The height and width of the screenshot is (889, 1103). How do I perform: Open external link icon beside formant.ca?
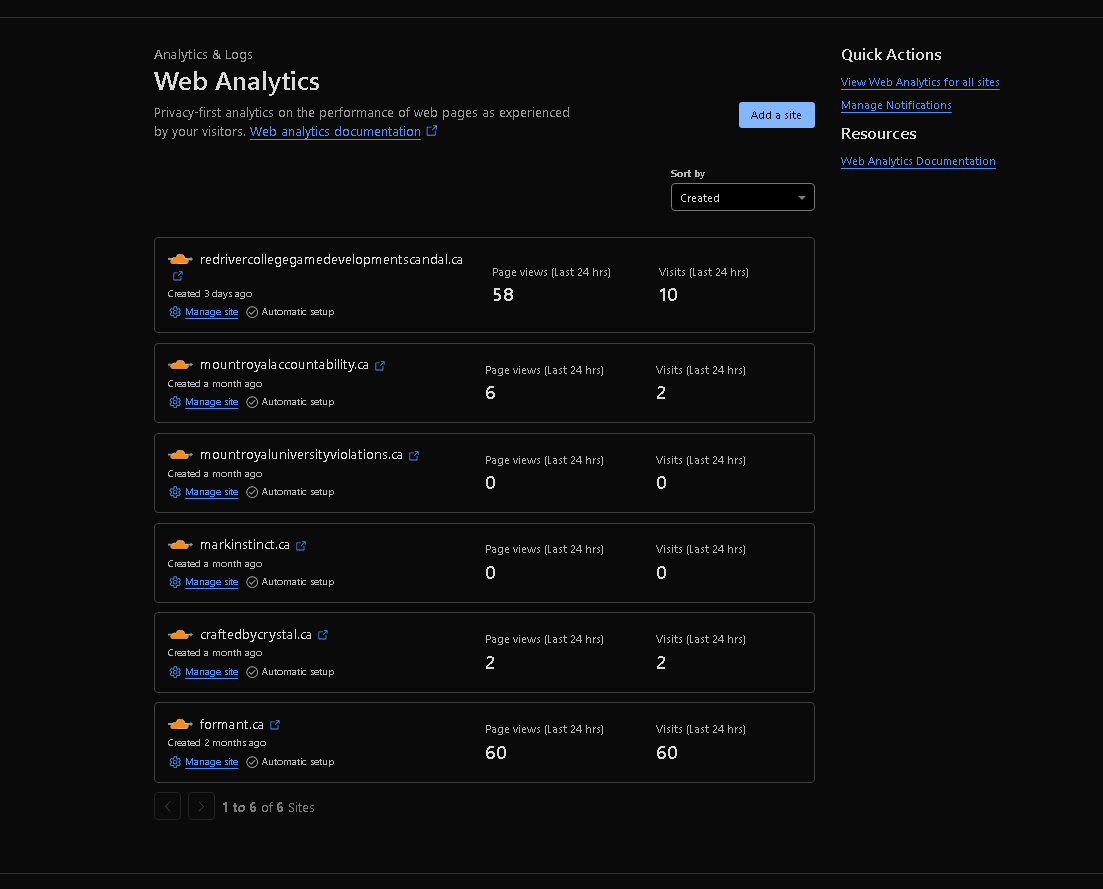pyautogui.click(x=275, y=725)
